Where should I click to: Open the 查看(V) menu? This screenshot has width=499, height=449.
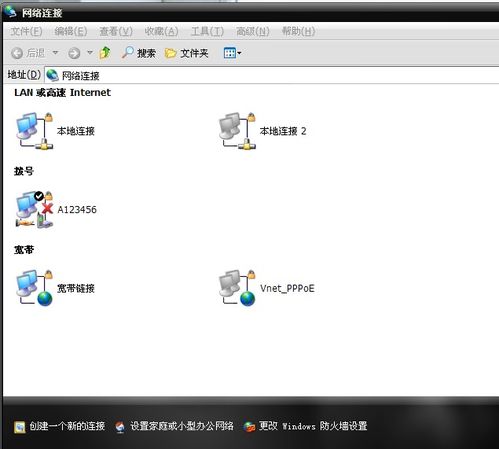116,31
